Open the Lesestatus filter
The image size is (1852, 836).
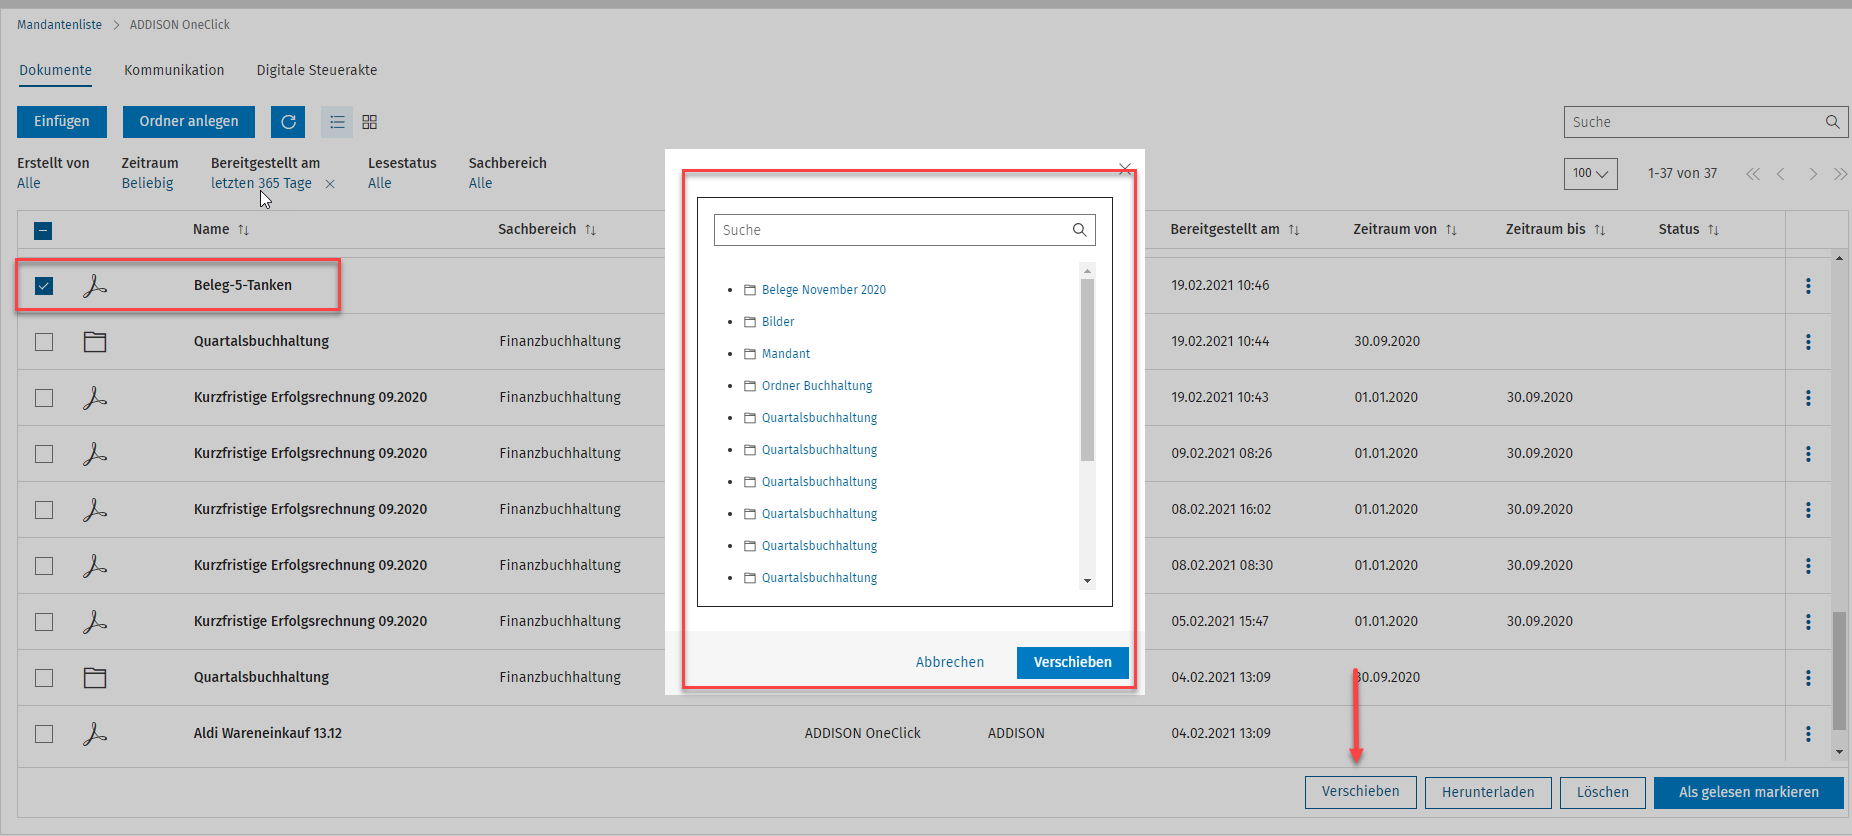[x=380, y=183]
